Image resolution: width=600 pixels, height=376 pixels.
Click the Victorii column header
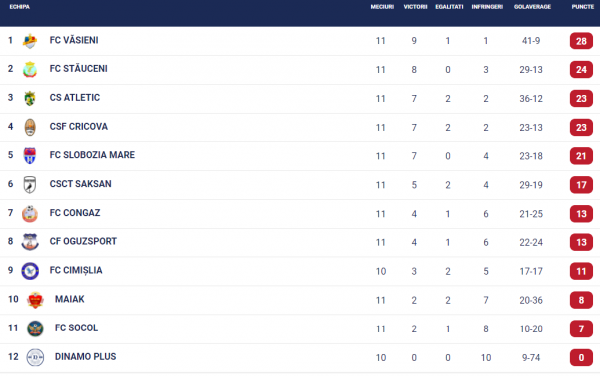coord(415,7)
